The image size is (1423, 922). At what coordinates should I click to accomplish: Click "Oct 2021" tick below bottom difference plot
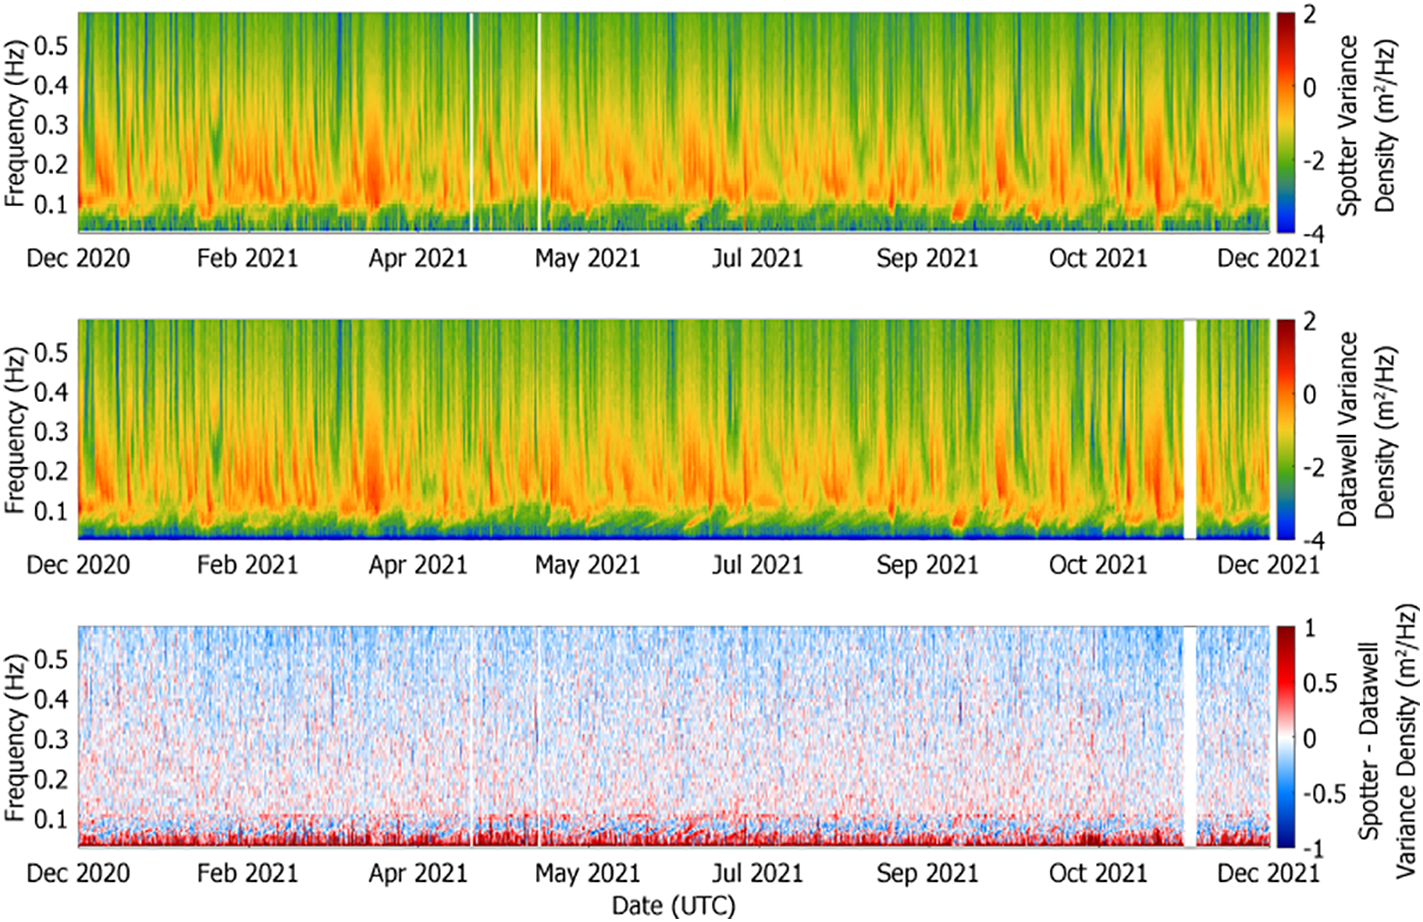click(1098, 873)
